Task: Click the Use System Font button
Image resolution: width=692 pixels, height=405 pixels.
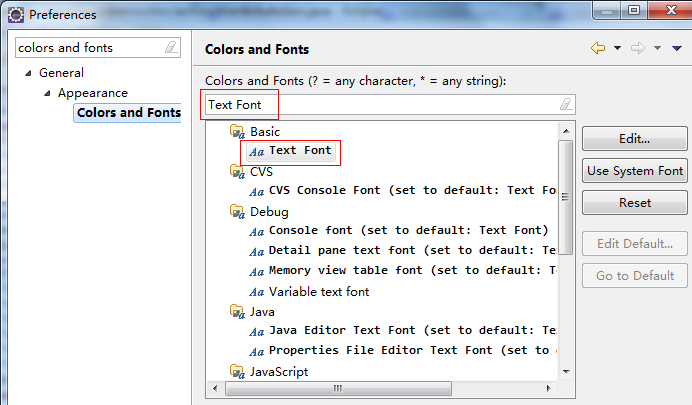Action: (635, 171)
